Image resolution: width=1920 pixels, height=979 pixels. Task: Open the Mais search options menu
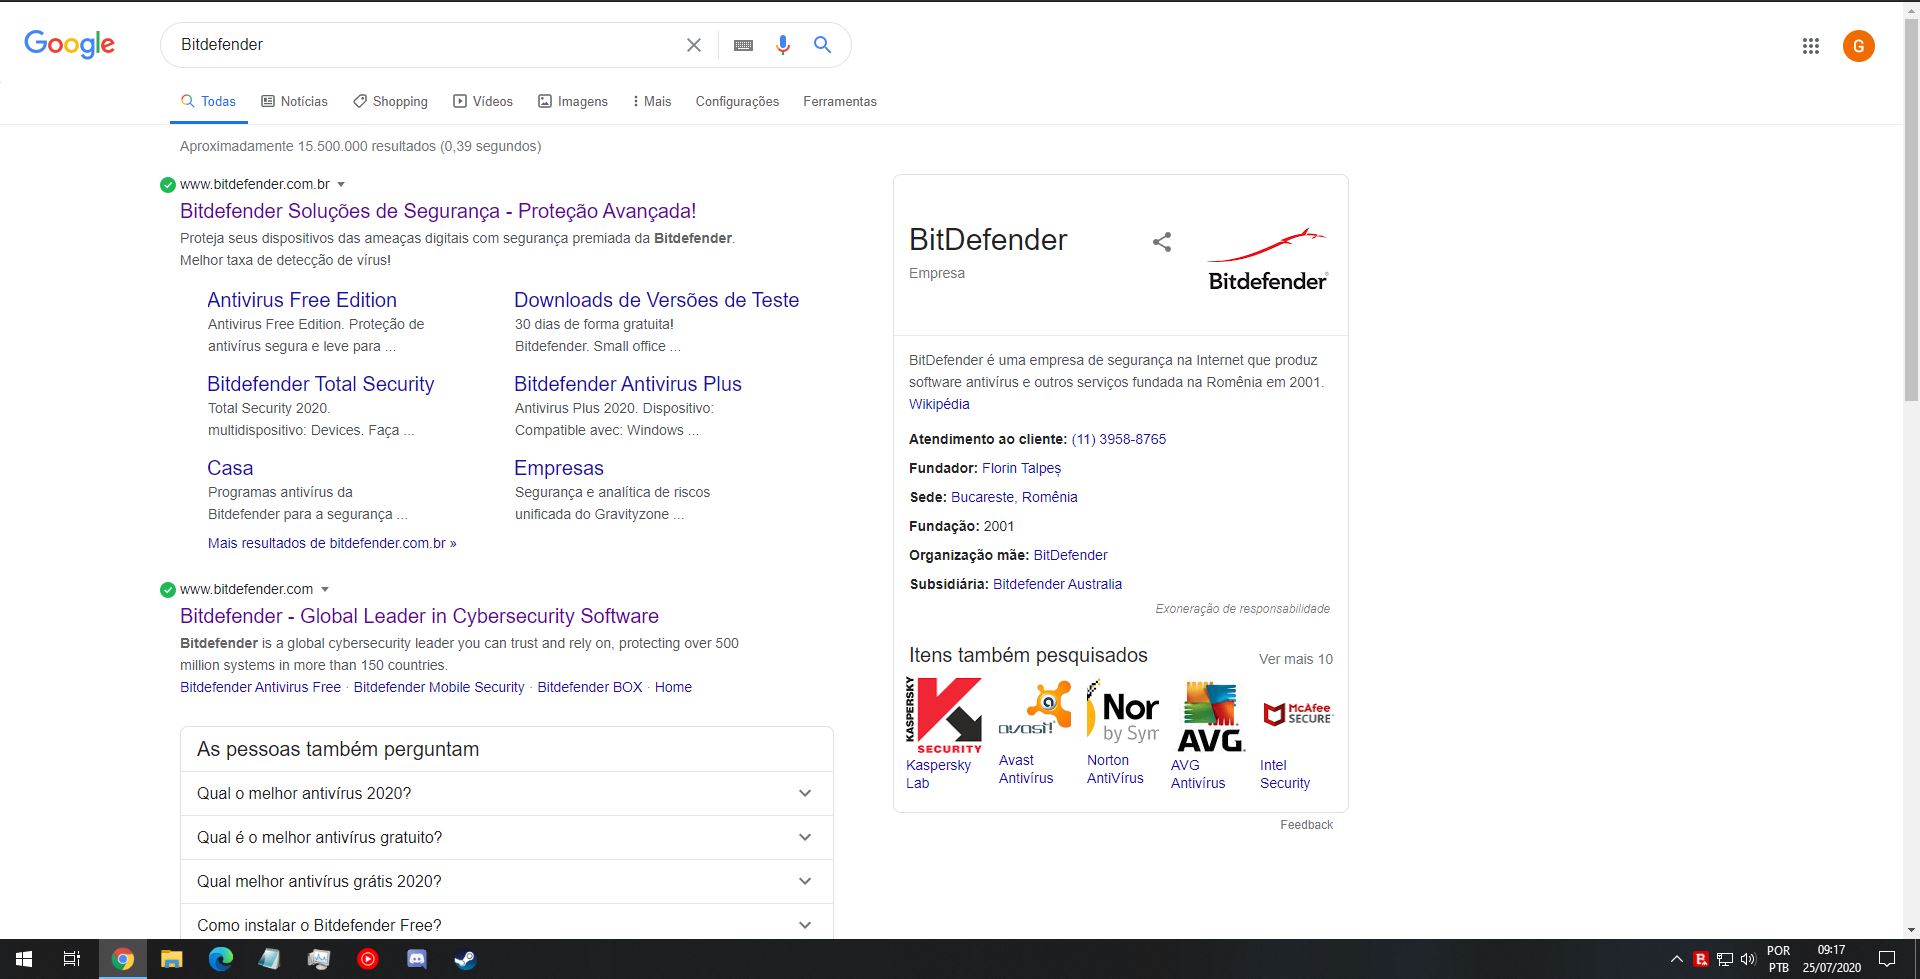click(652, 101)
